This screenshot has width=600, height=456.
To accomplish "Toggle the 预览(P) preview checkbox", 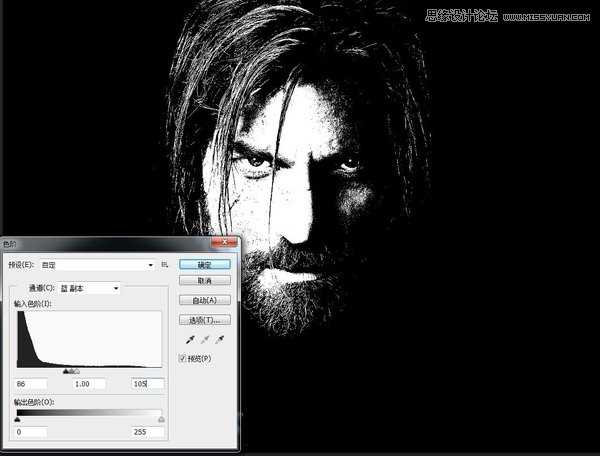I will (183, 358).
